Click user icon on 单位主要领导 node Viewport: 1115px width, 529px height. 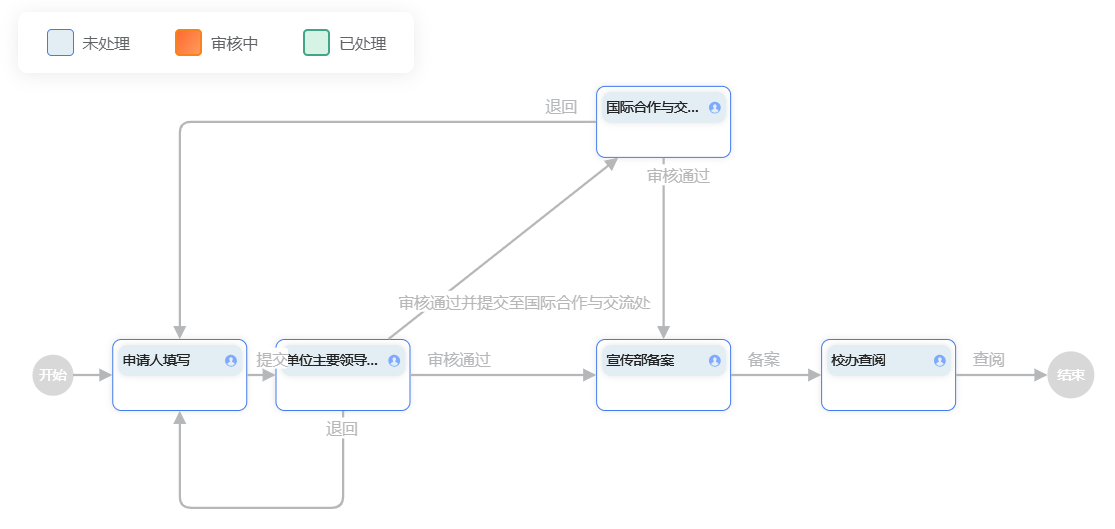click(394, 361)
